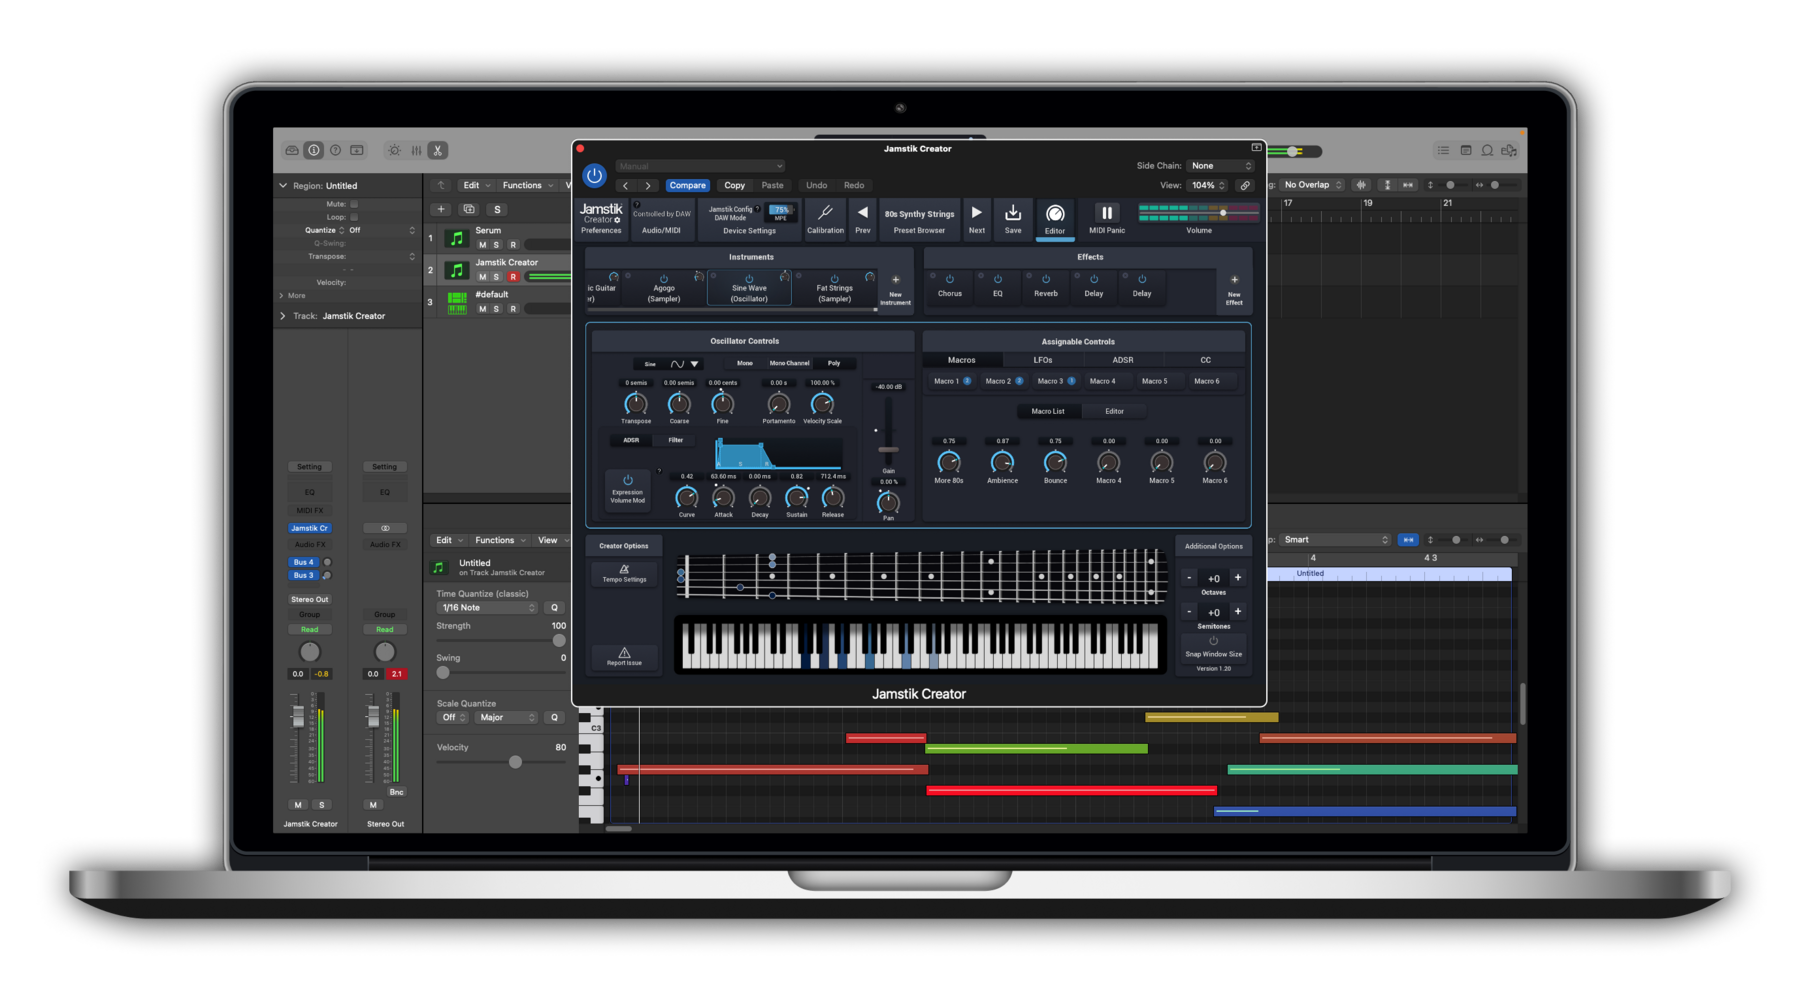This screenshot has width=1800, height=1000.
Task: Click the Compare button
Action: click(687, 185)
